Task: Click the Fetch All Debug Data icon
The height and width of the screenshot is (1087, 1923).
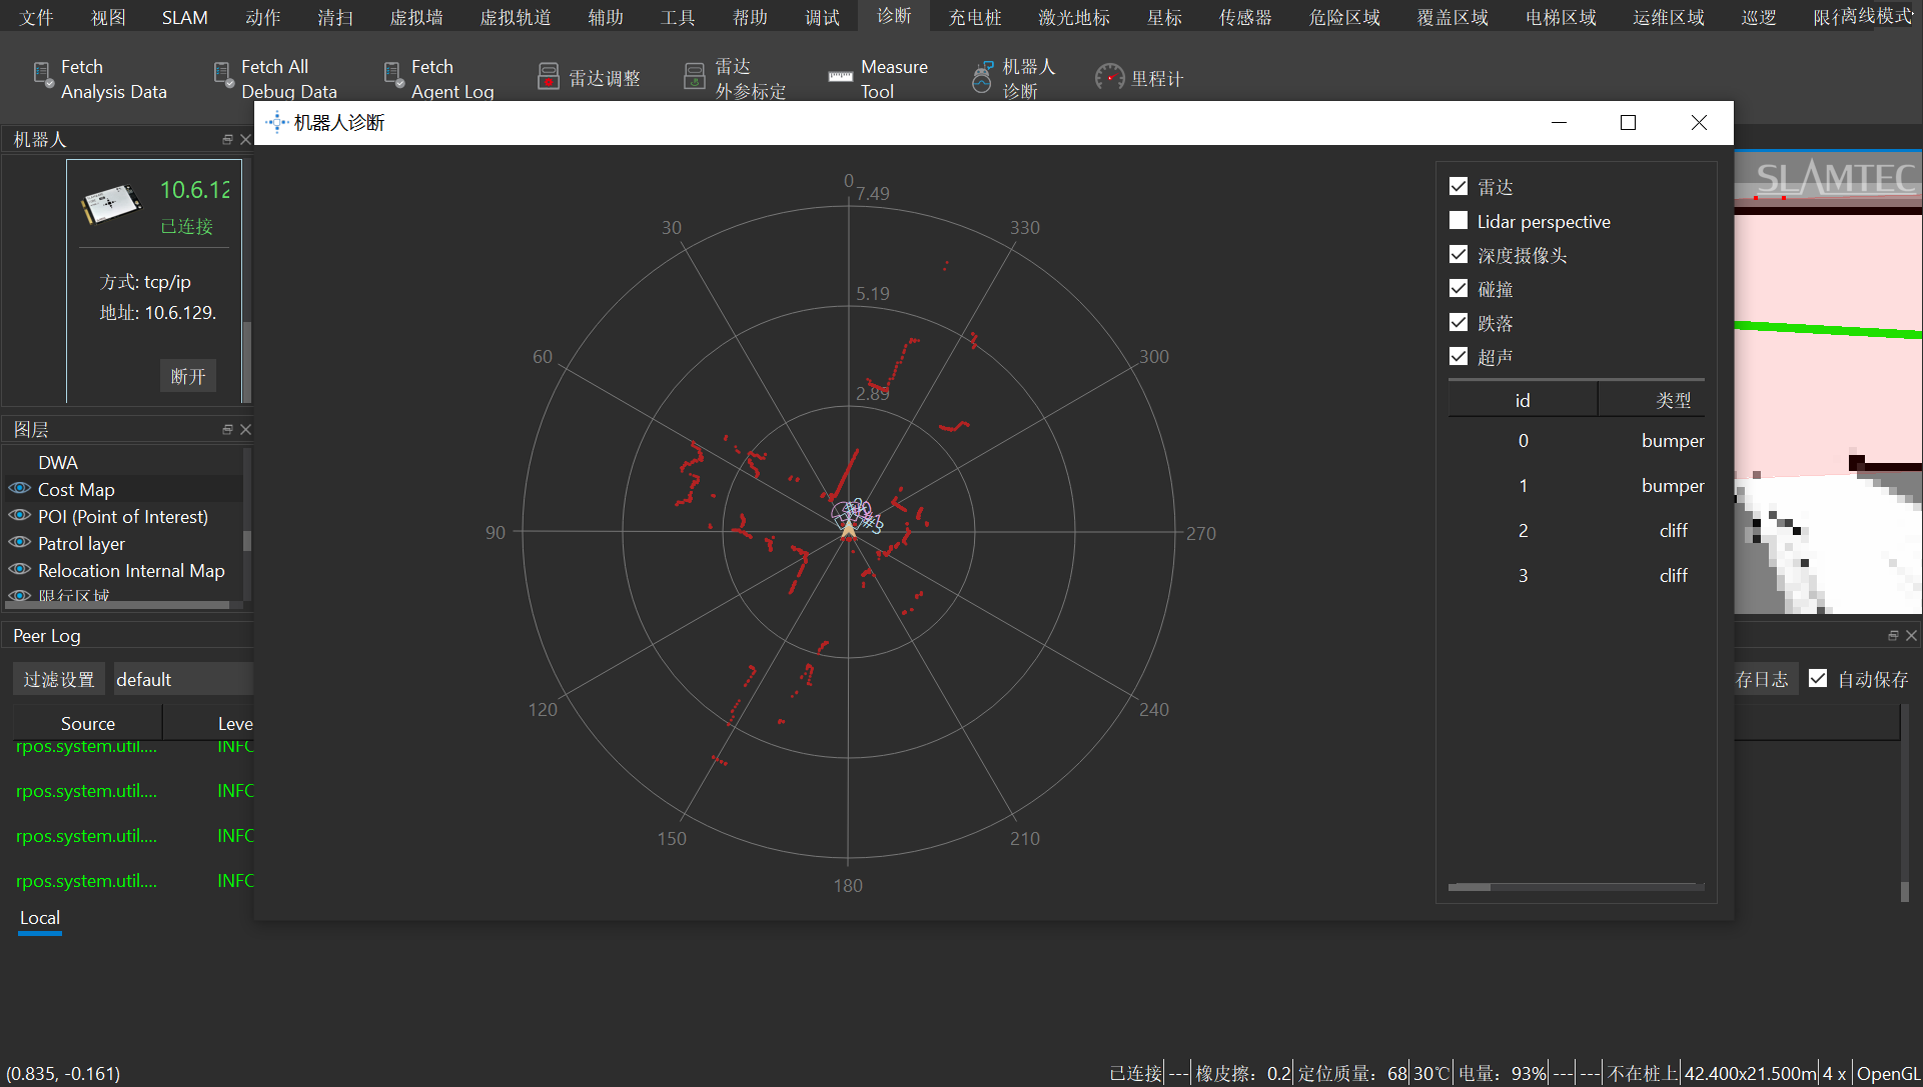Action: click(223, 76)
